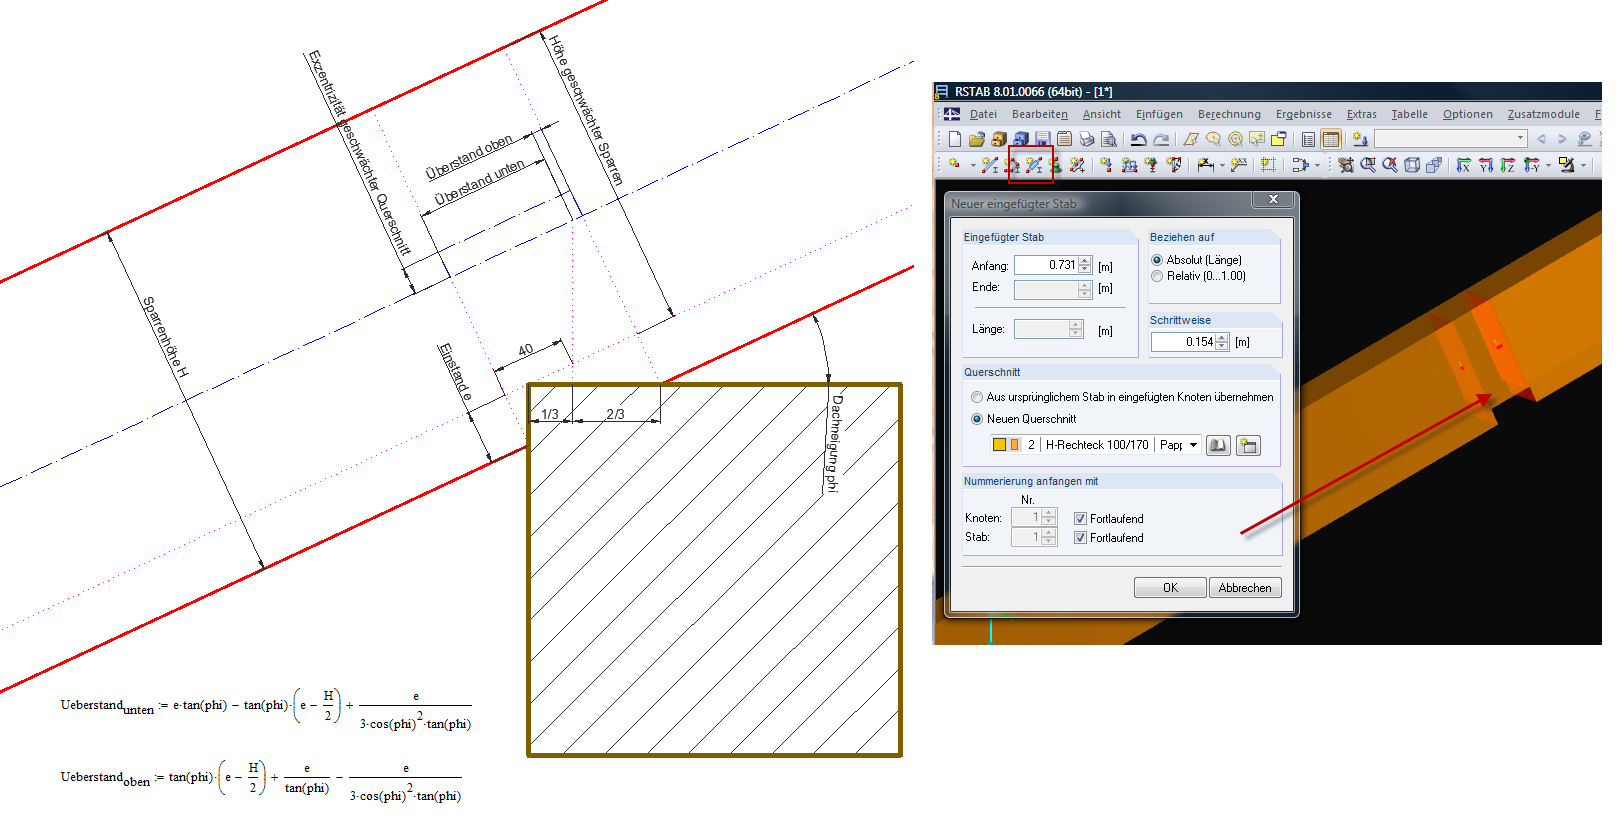
Task: Open the Zusatzmodule menu
Action: [x=1544, y=114]
